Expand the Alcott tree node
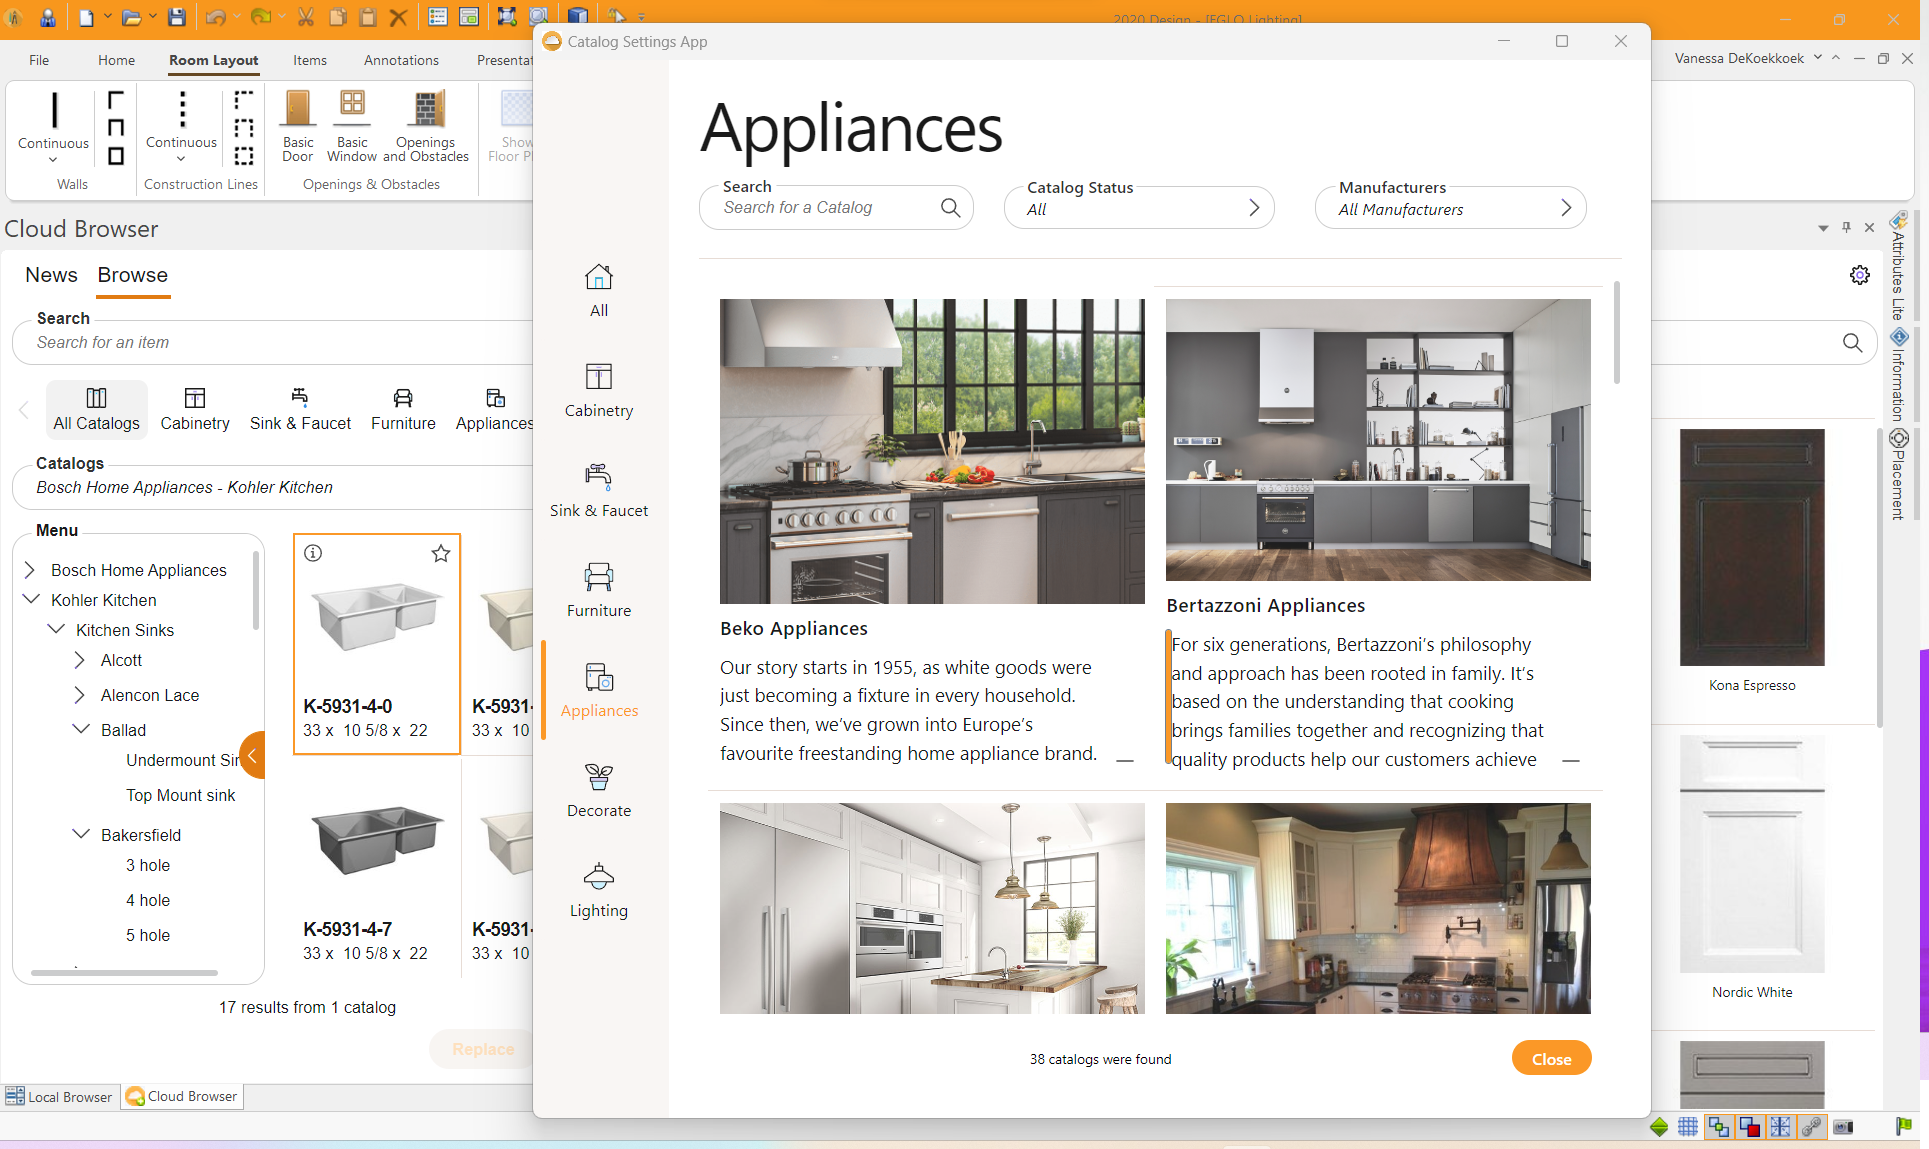 pyautogui.click(x=80, y=660)
